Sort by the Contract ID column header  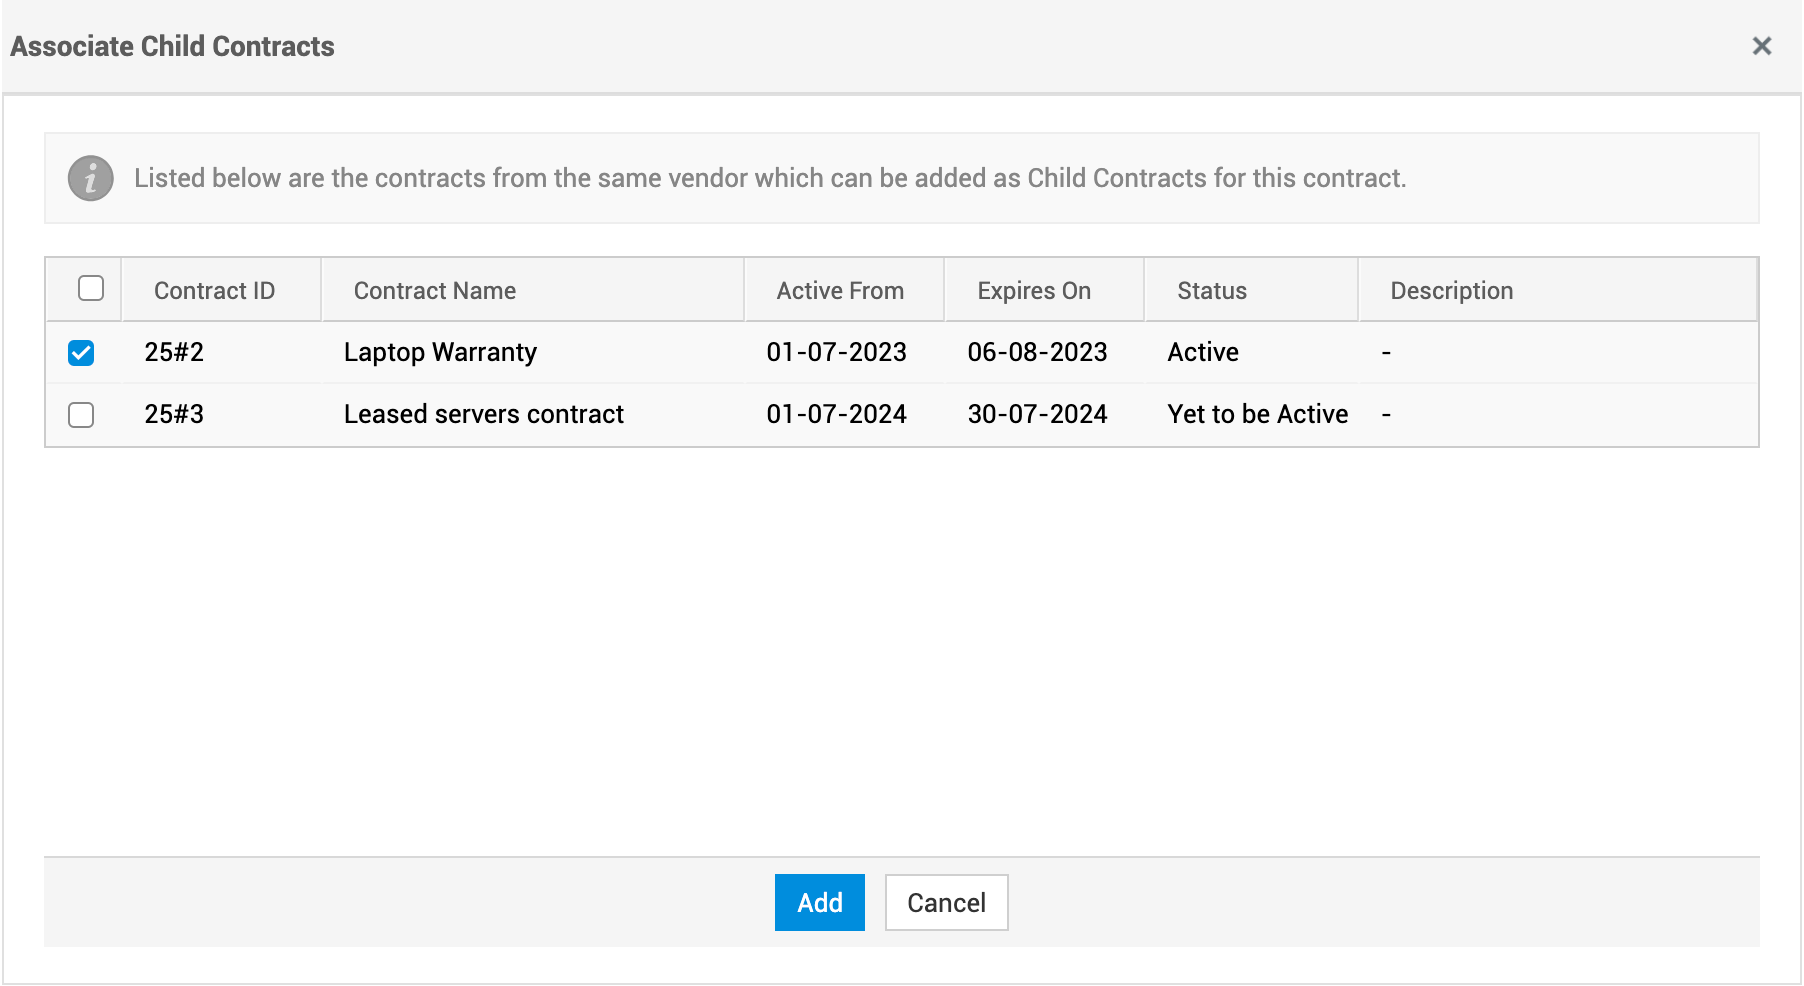tap(214, 291)
